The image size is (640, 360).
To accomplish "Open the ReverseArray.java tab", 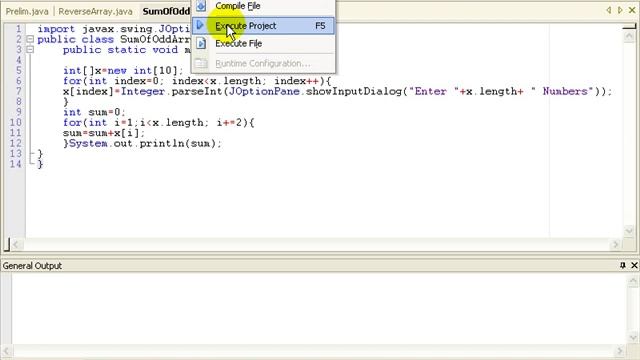I will (95, 11).
